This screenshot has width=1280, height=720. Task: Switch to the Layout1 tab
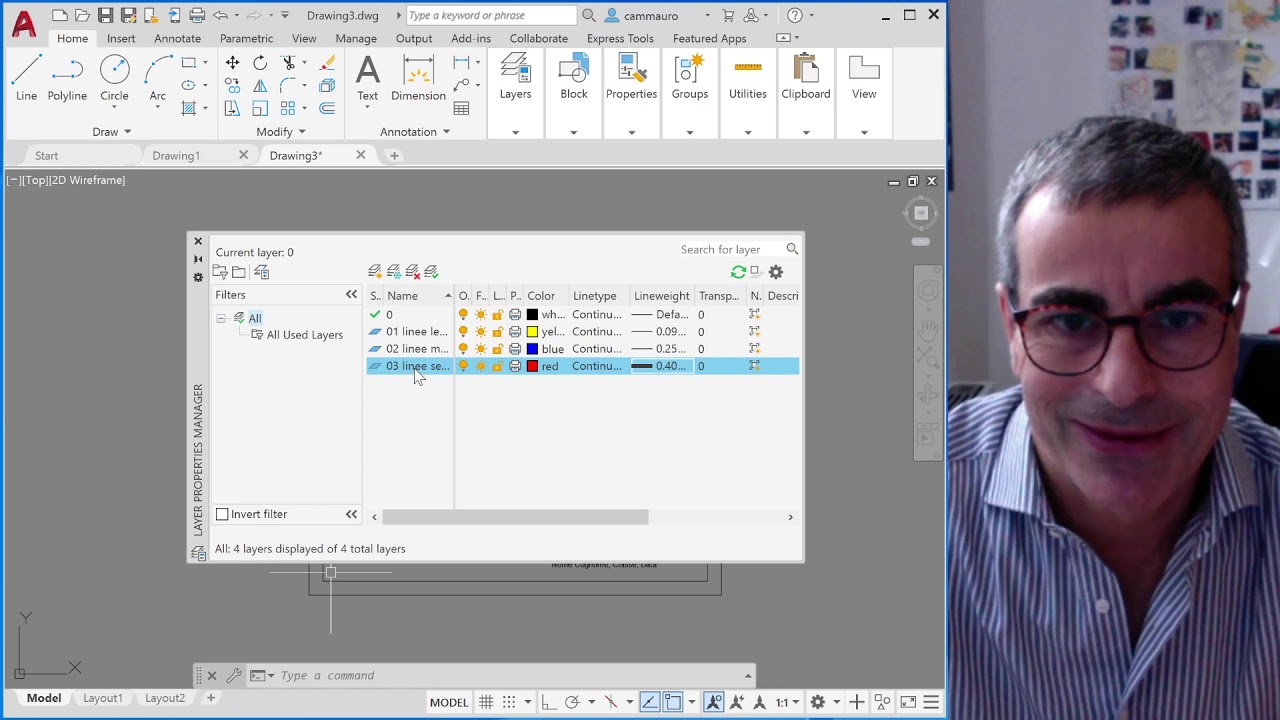tap(103, 698)
